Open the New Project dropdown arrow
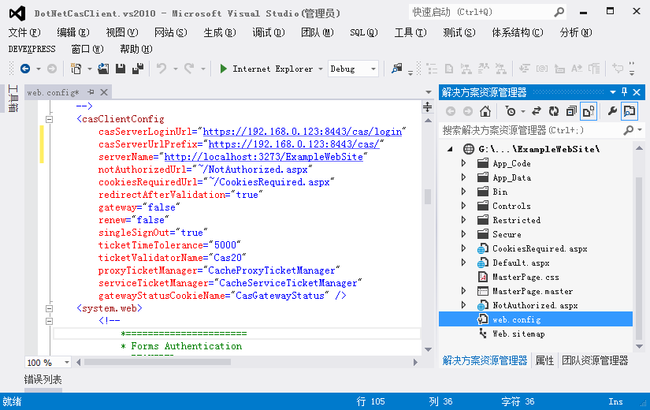The image size is (650, 410). [89, 69]
